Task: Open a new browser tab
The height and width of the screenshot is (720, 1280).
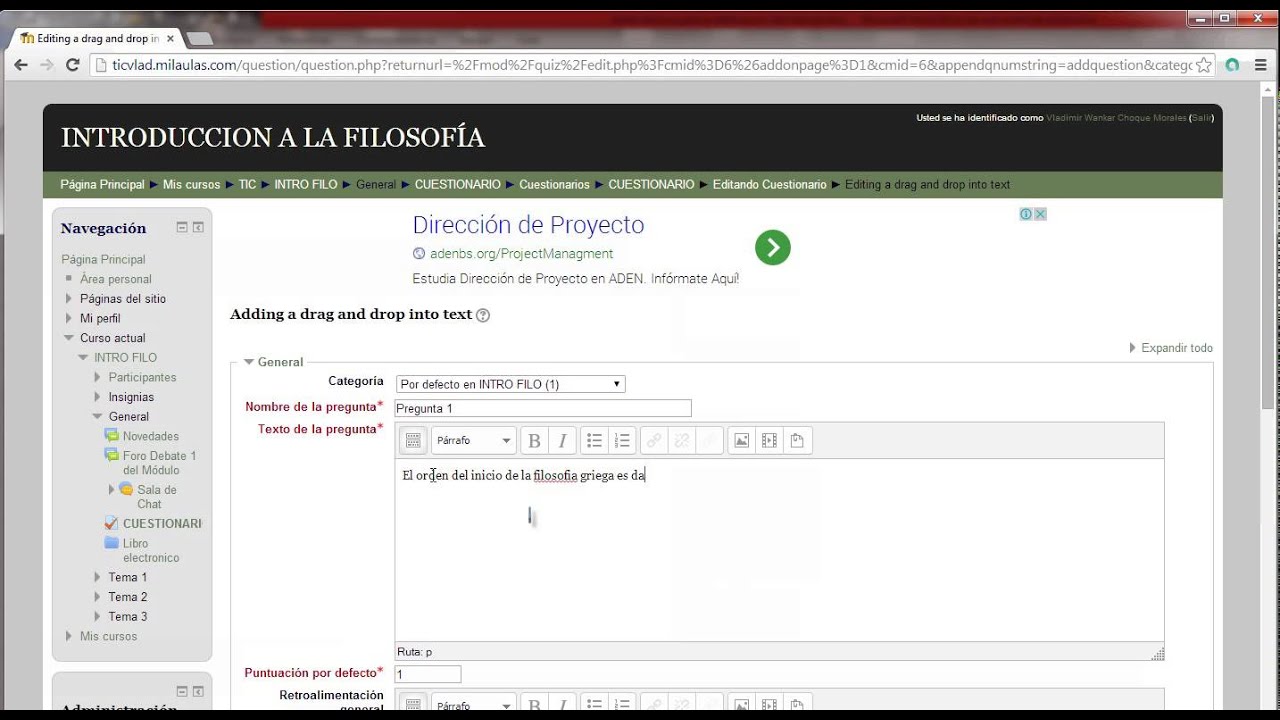Action: (x=199, y=38)
